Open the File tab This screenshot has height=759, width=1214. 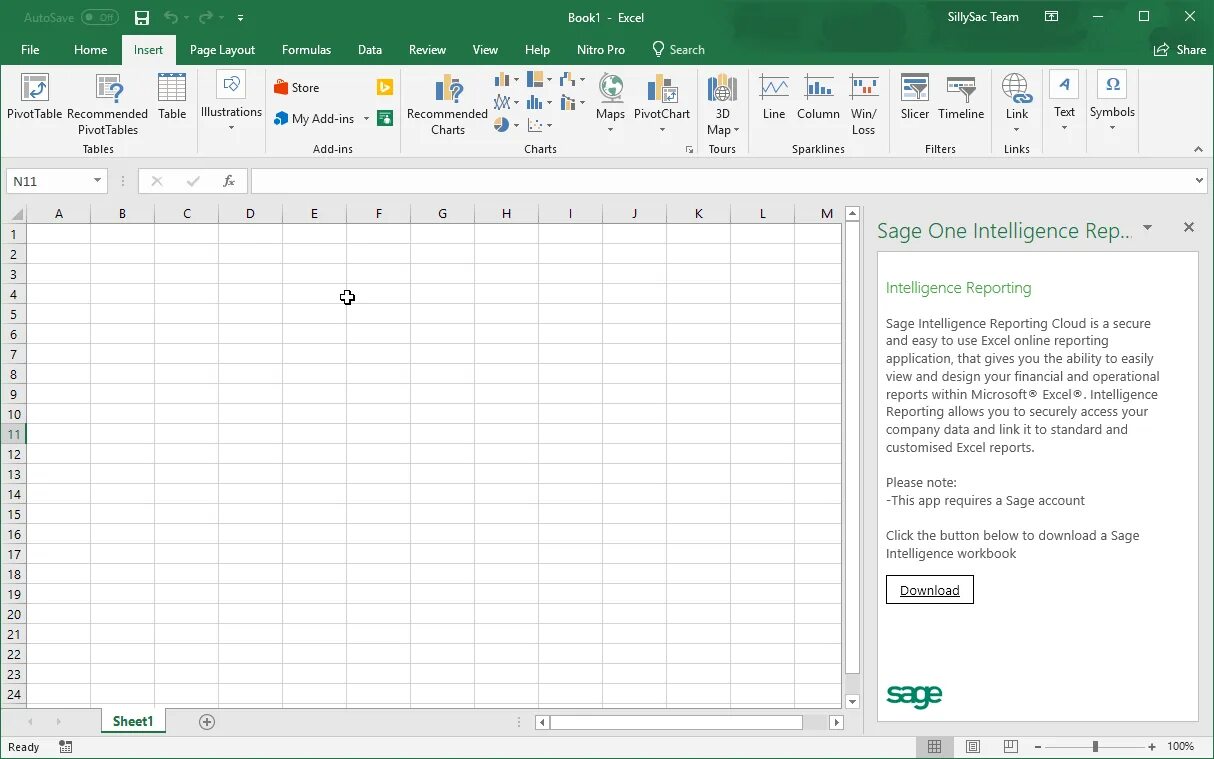pos(30,50)
